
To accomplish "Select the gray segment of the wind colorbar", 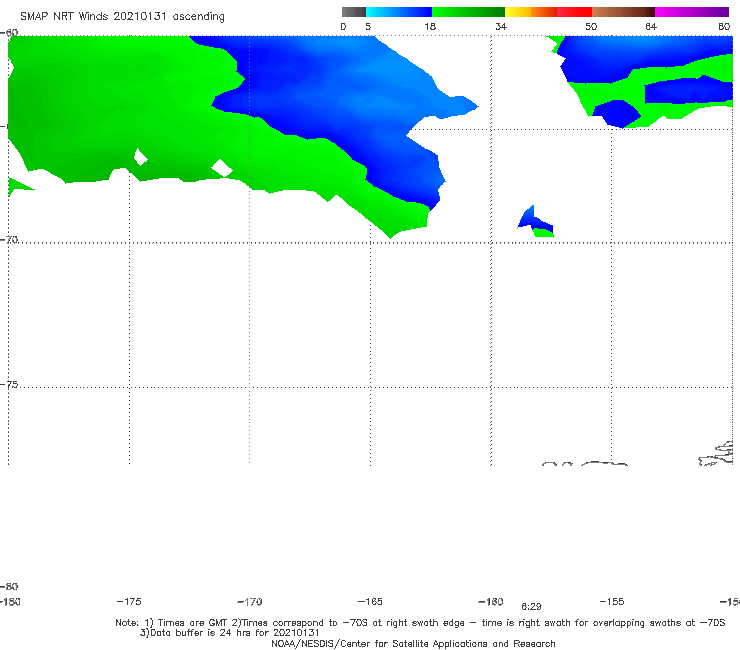I will coord(353,12).
